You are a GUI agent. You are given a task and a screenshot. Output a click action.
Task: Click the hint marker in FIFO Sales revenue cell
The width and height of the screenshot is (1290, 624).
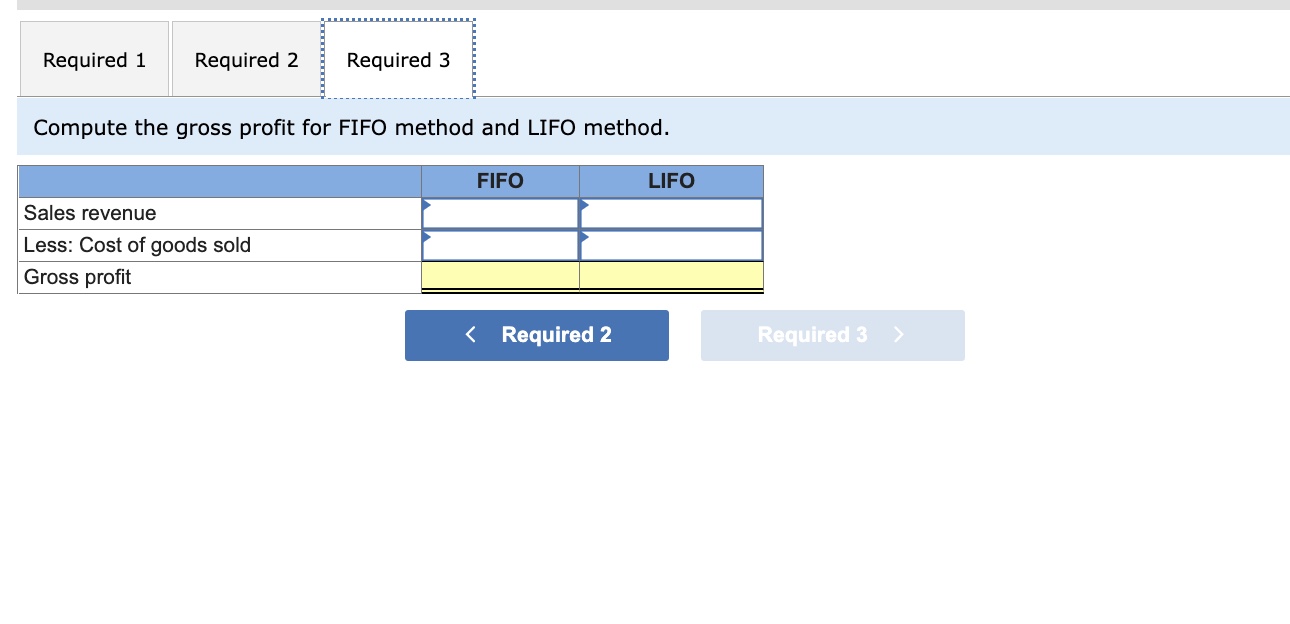coord(428,206)
